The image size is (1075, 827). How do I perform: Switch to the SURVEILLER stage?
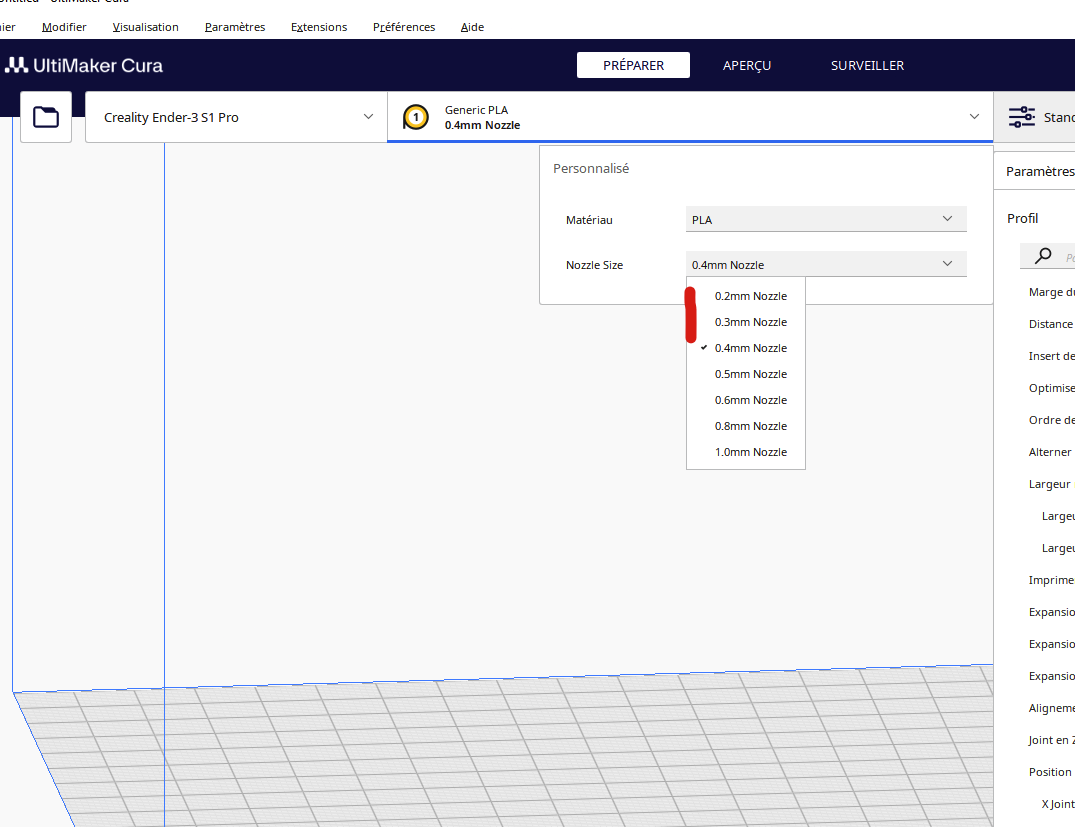point(867,65)
